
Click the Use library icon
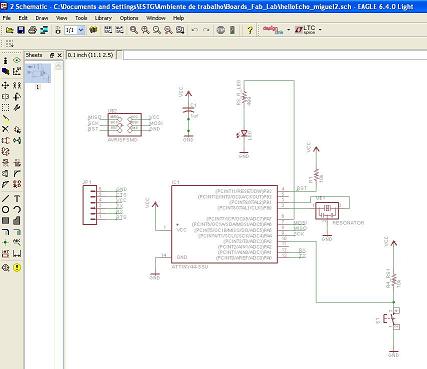coord(93,30)
